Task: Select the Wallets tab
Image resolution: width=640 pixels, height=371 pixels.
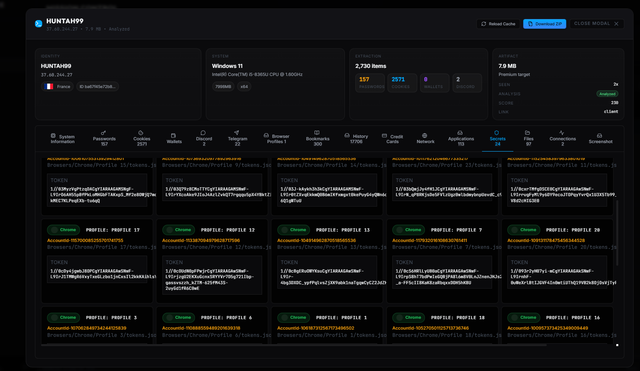Action: [x=174, y=138]
